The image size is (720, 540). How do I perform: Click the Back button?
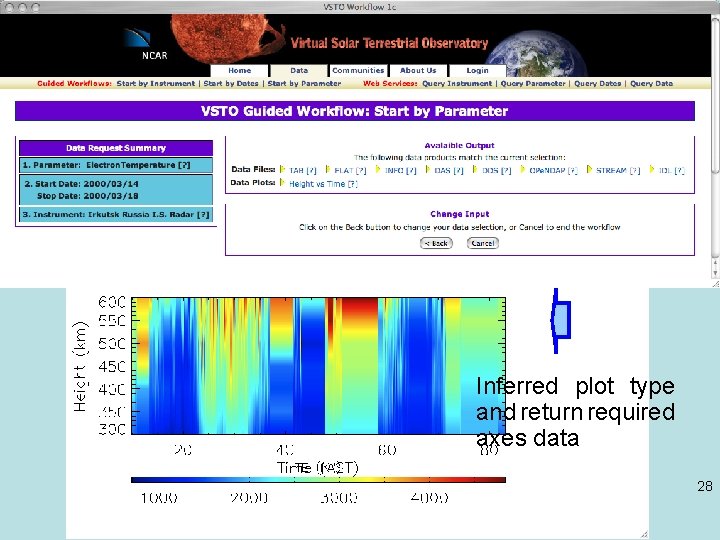click(x=436, y=243)
